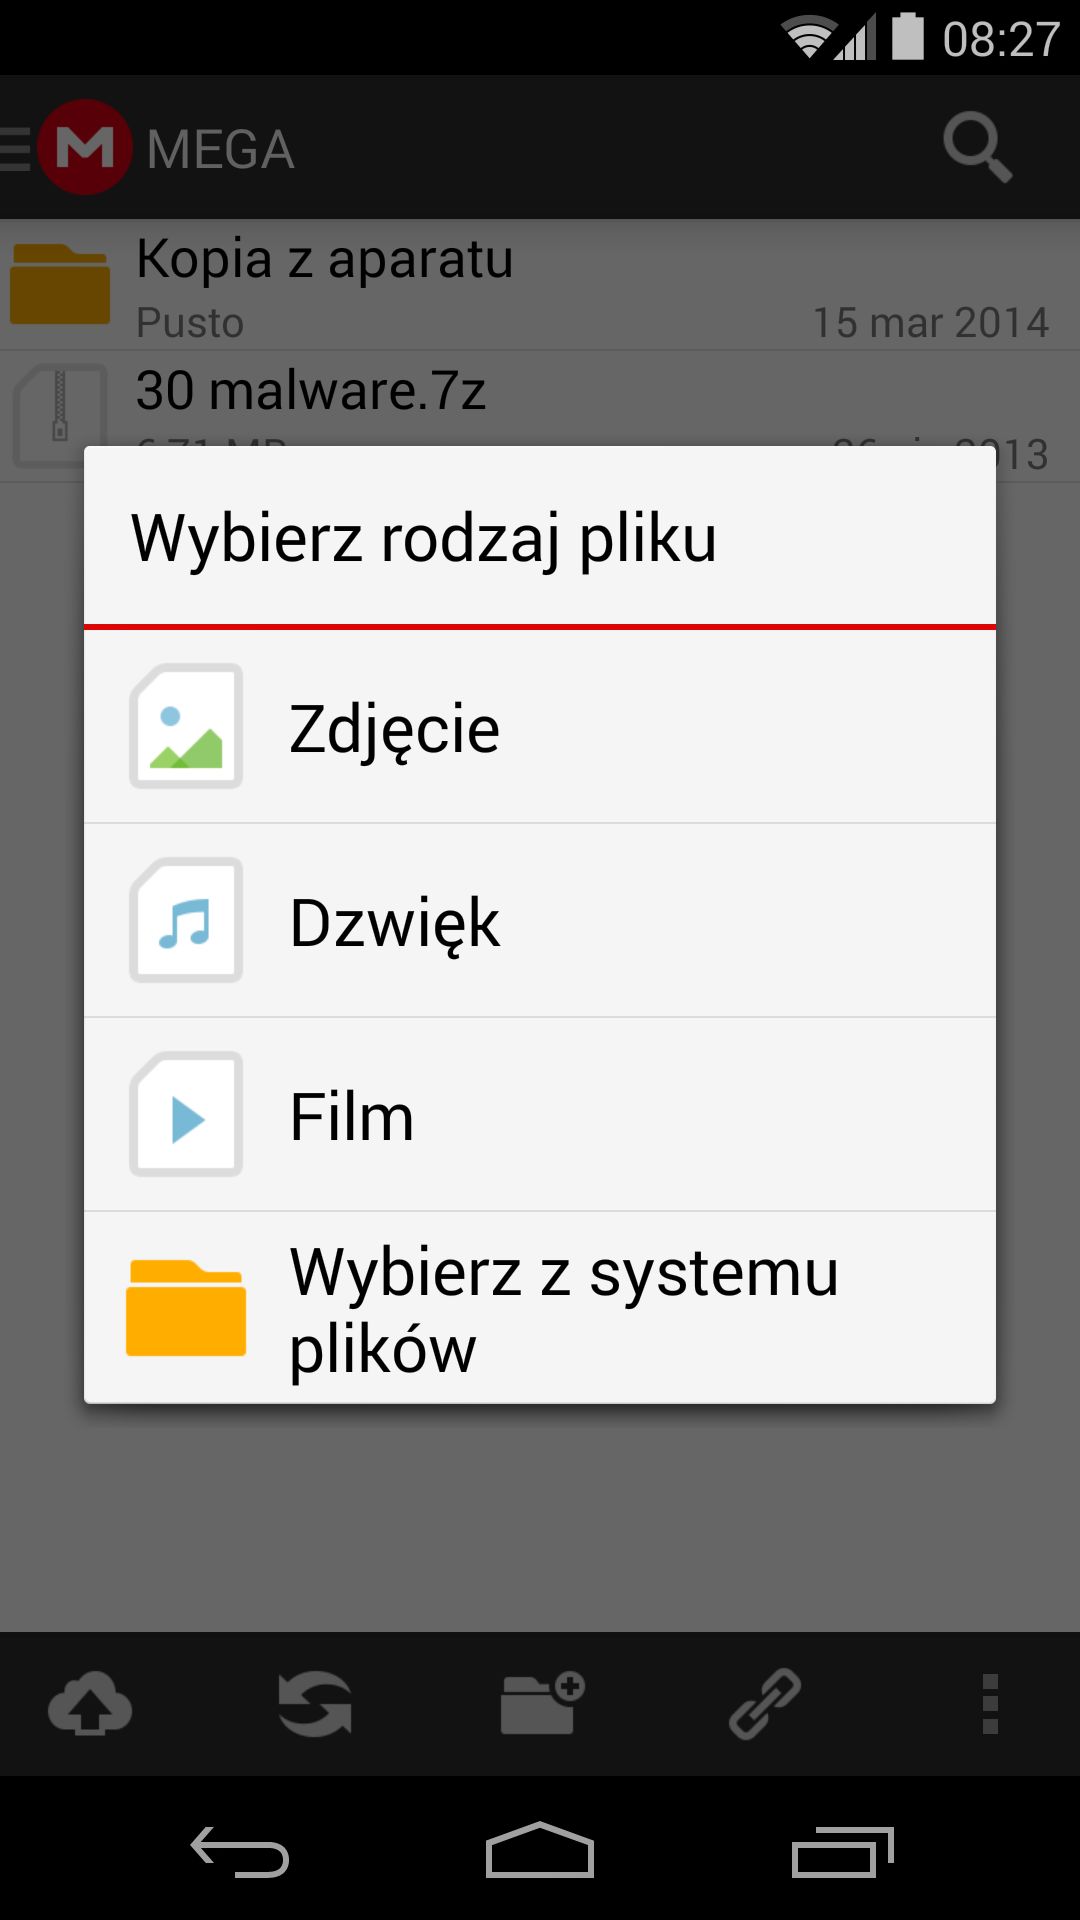1080x1920 pixels.
Task: Open the Kopia z aparatu folder
Action: pyautogui.click(x=540, y=285)
